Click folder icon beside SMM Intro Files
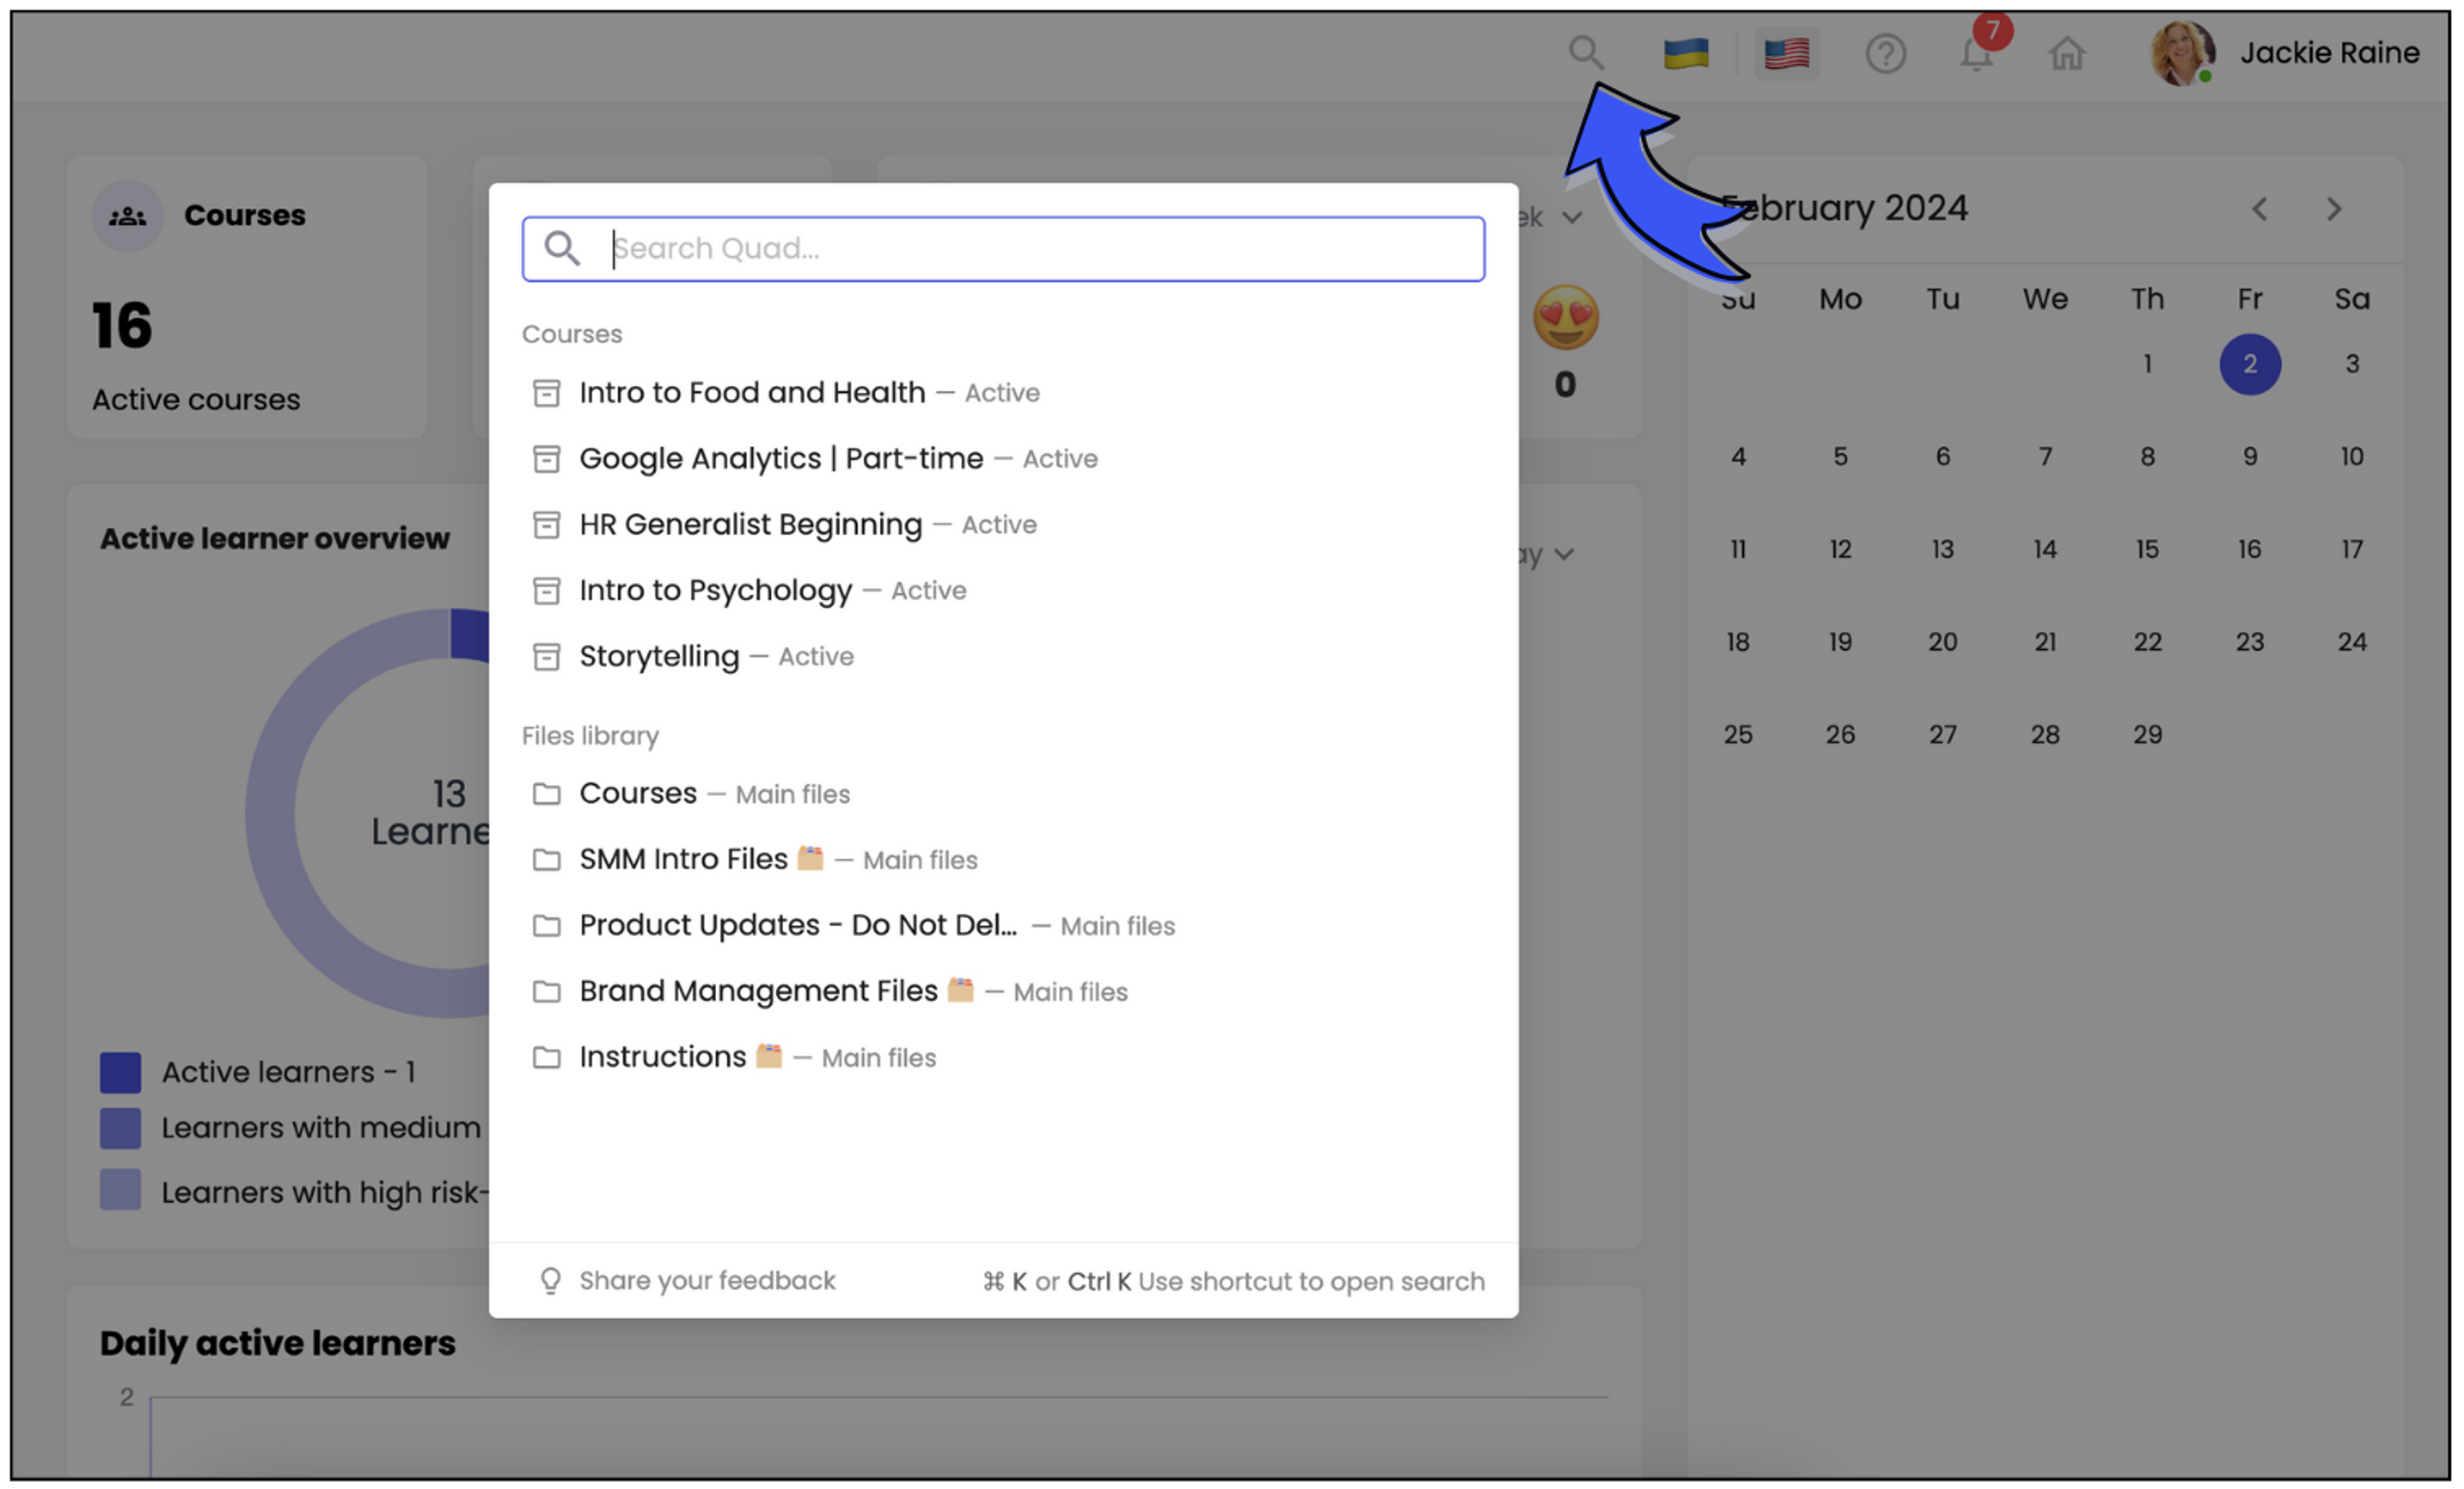The width and height of the screenshot is (2464, 1489). click(x=546, y=860)
